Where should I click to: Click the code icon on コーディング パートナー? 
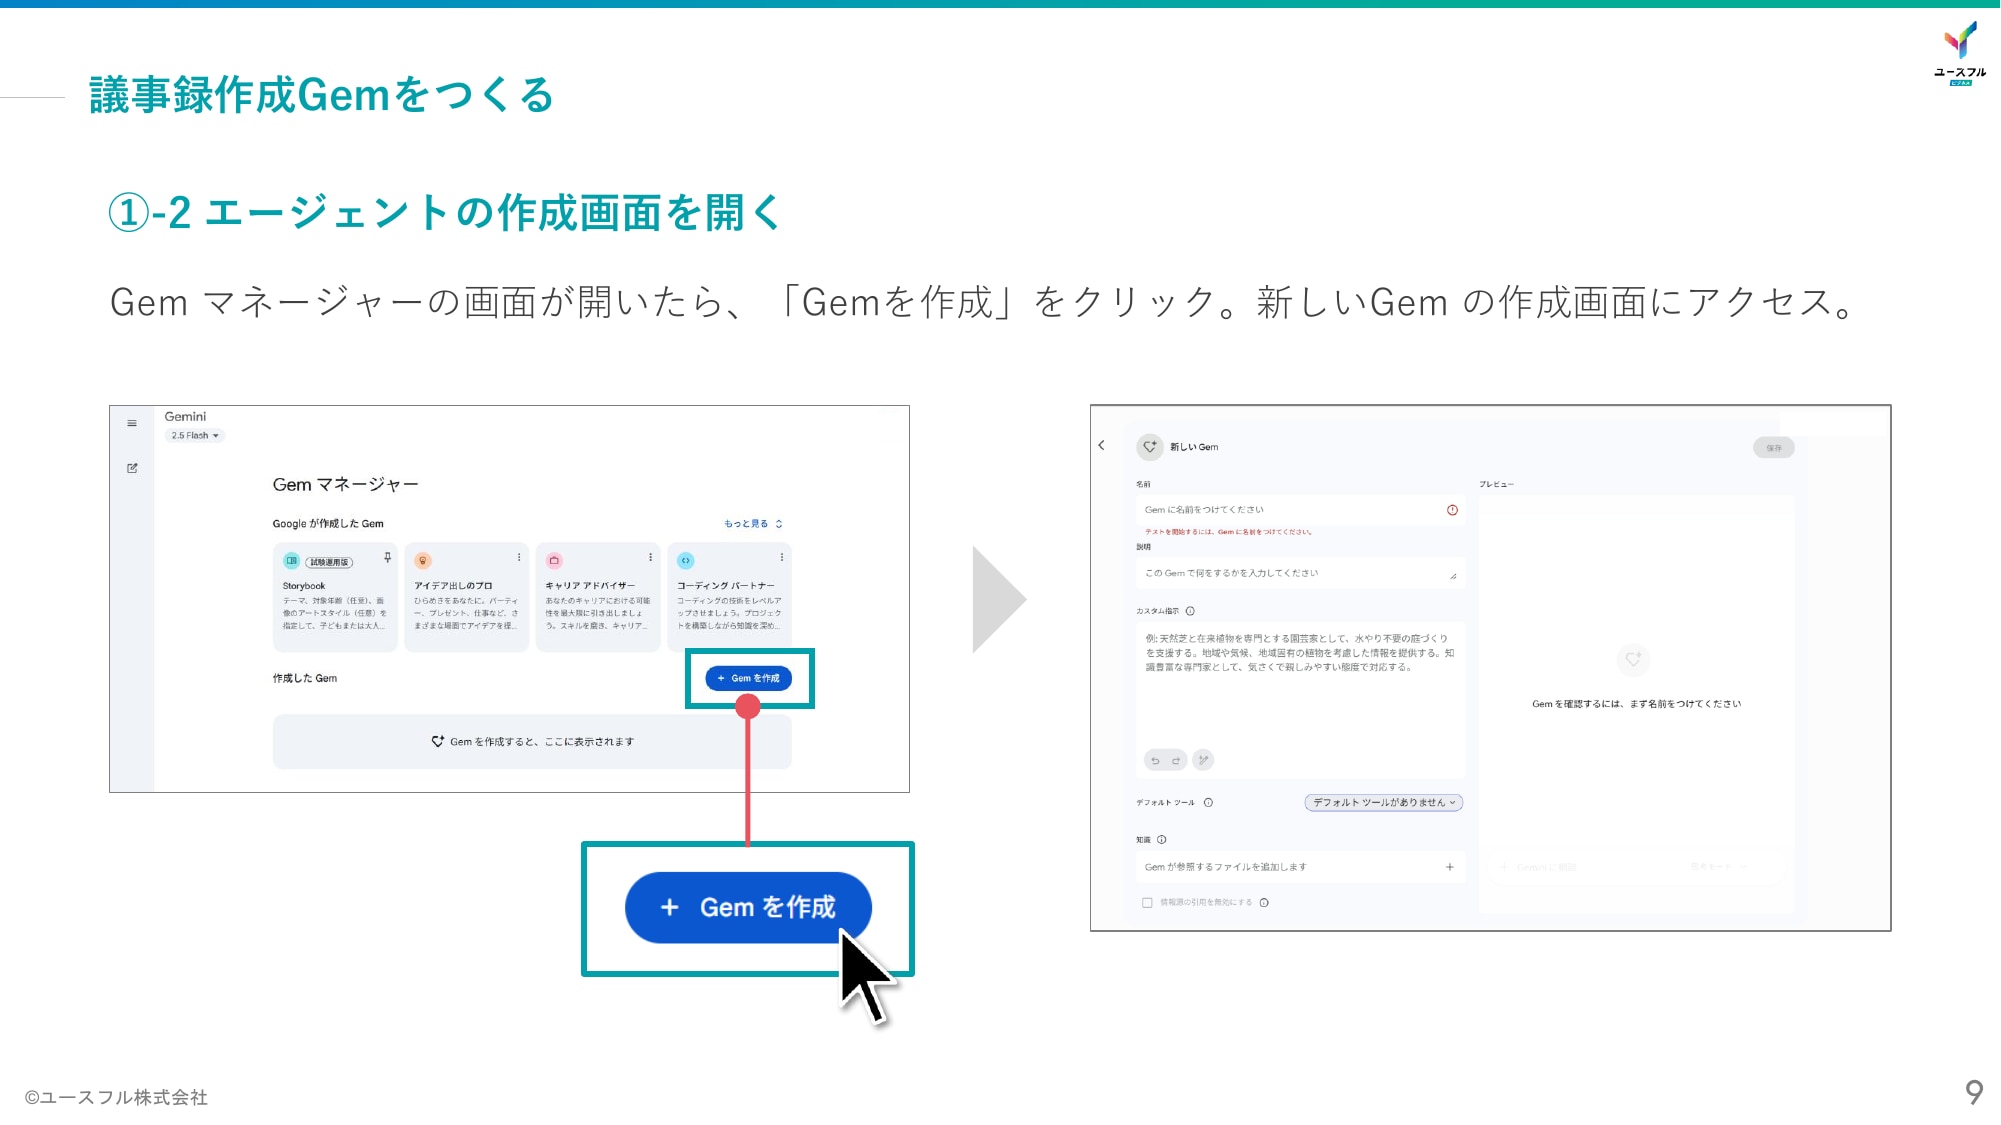686,561
